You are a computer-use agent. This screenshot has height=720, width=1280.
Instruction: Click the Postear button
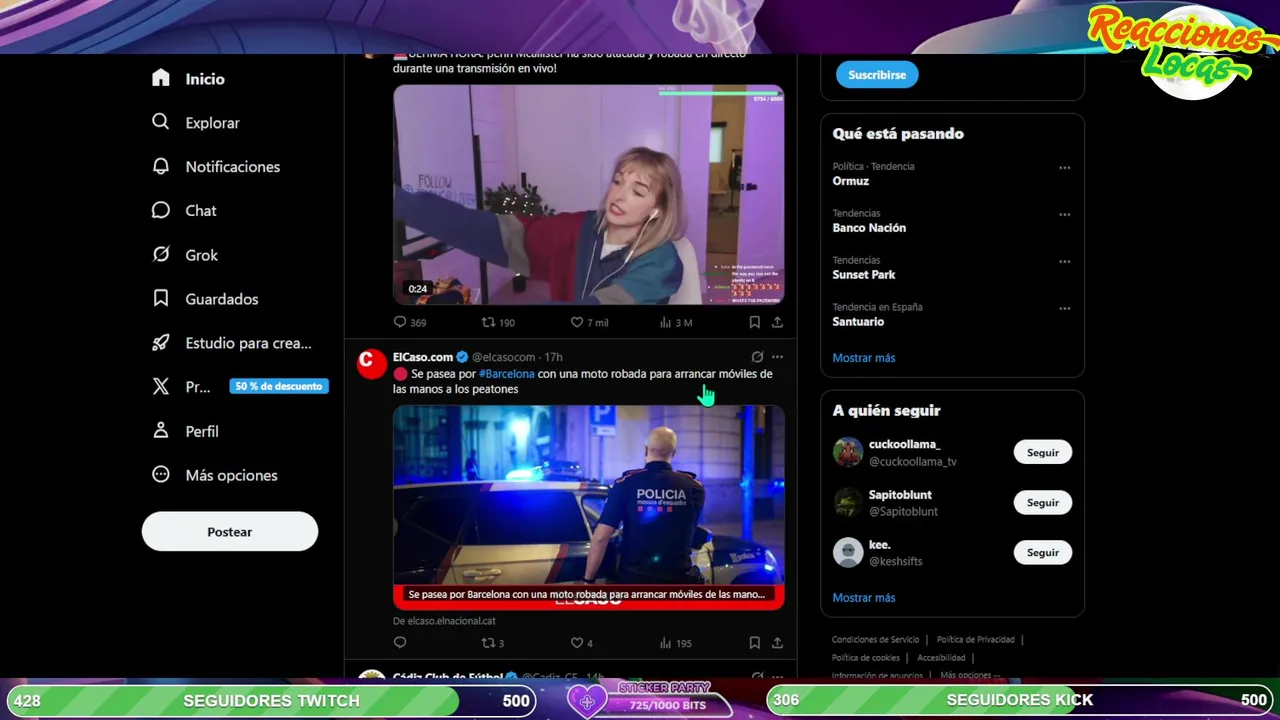pyautogui.click(x=230, y=532)
